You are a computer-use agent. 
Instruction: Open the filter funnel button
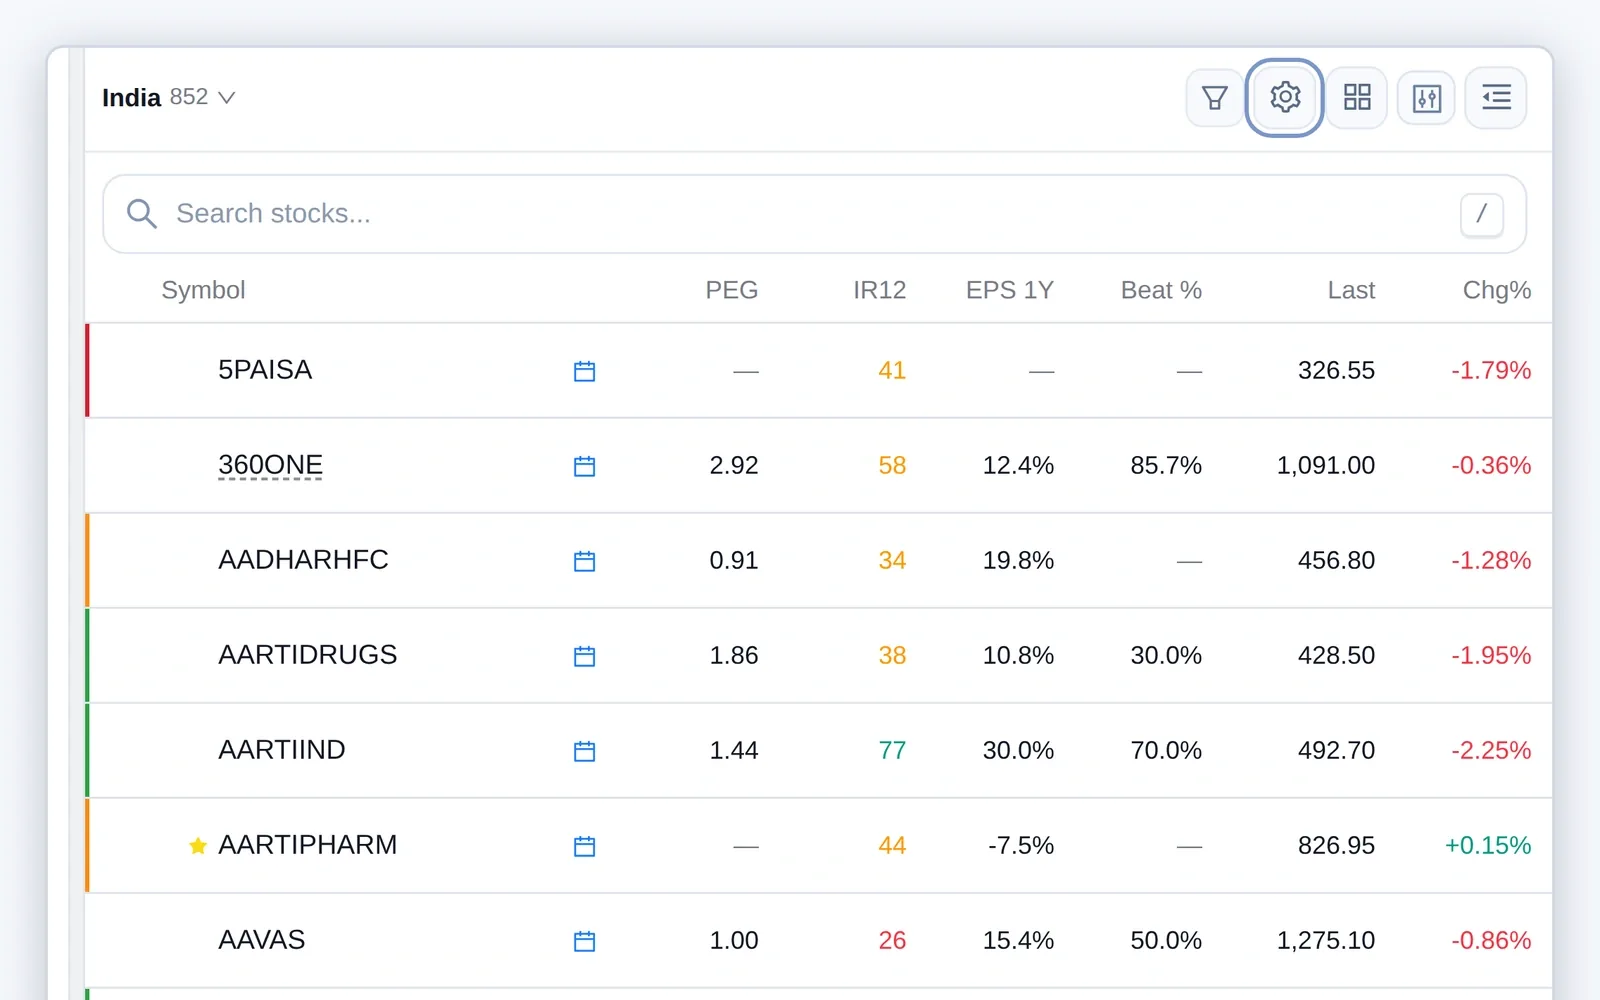pos(1214,98)
